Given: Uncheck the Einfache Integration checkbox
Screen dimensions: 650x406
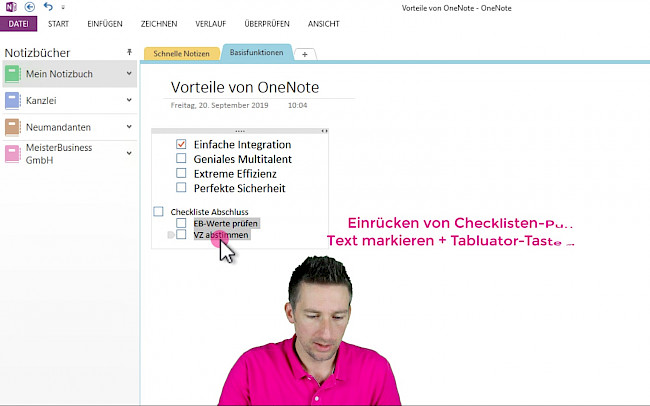Looking at the screenshot, I should (181, 144).
